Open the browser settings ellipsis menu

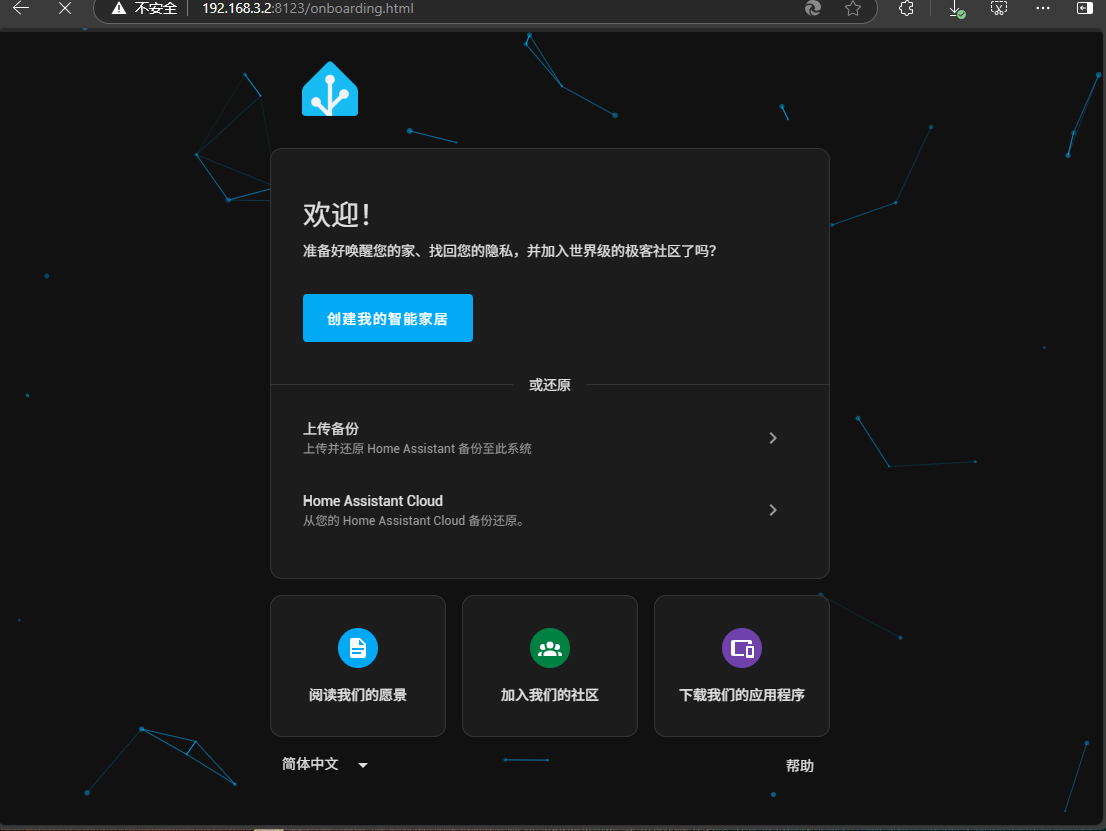(x=1043, y=9)
